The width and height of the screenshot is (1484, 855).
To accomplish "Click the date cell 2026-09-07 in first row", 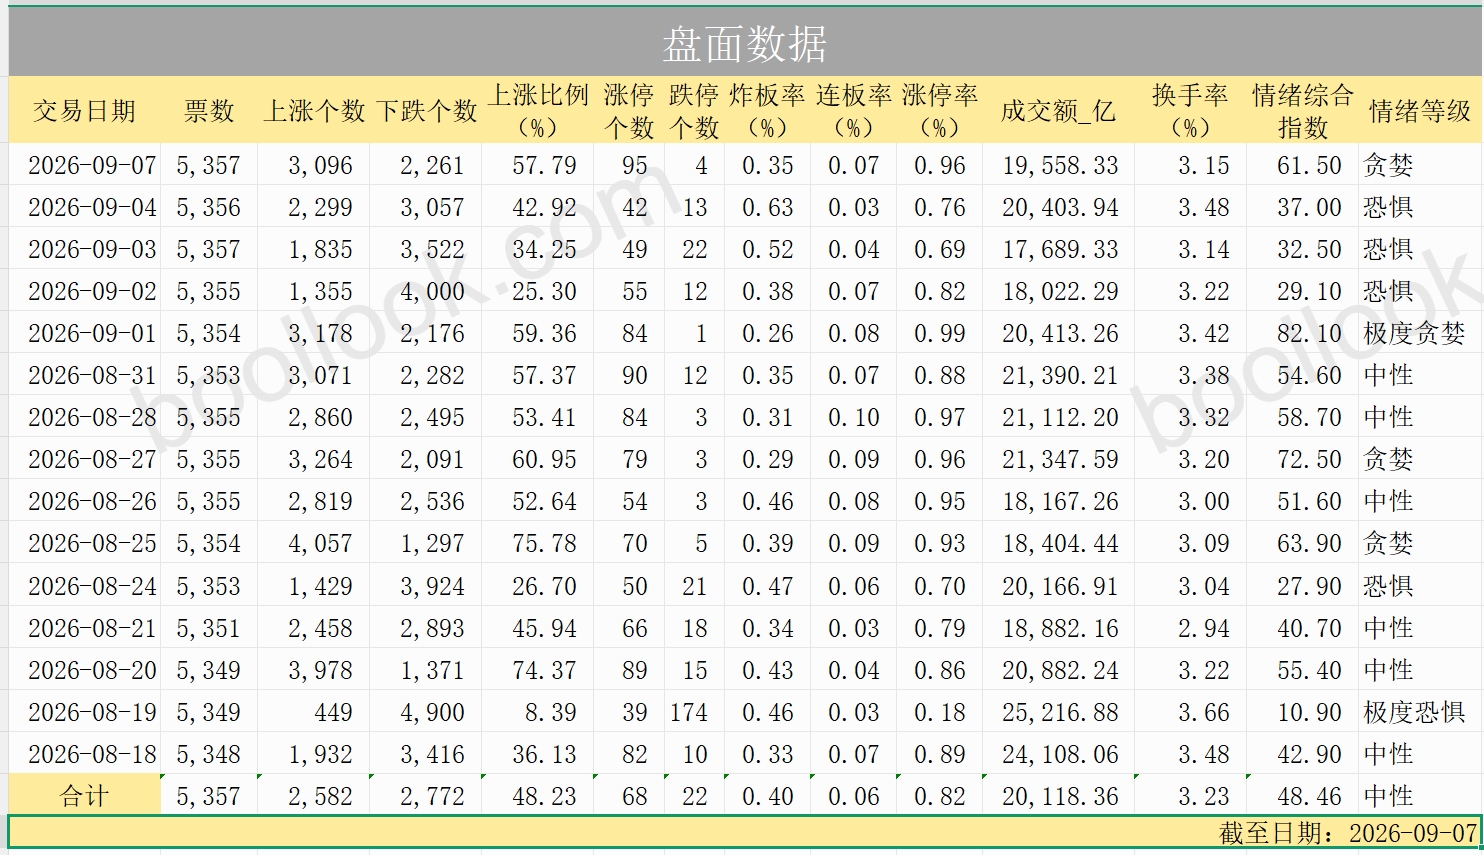I will pyautogui.click(x=92, y=165).
